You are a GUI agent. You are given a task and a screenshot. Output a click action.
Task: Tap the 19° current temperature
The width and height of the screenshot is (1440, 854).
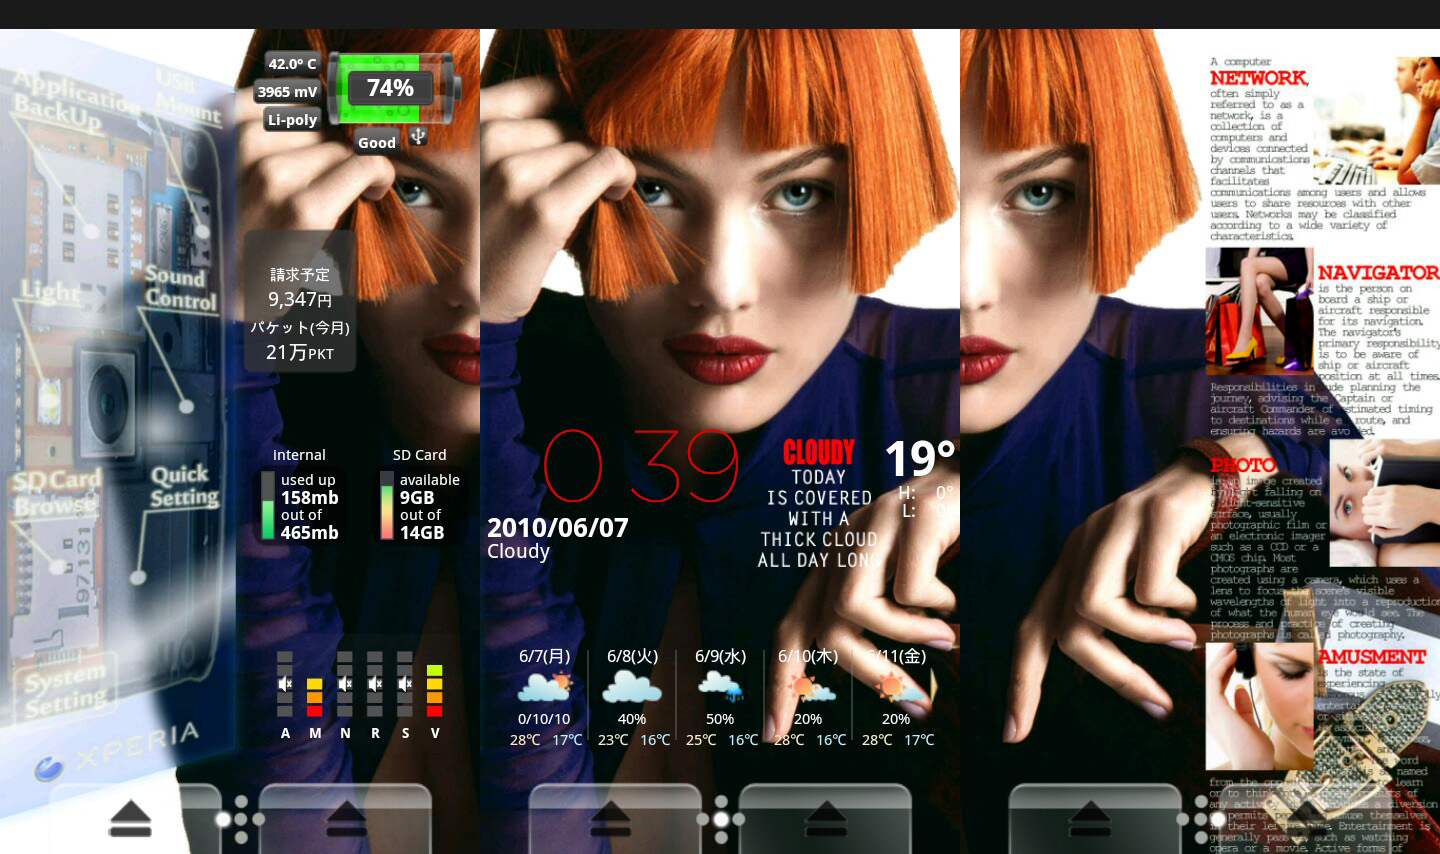pos(920,459)
